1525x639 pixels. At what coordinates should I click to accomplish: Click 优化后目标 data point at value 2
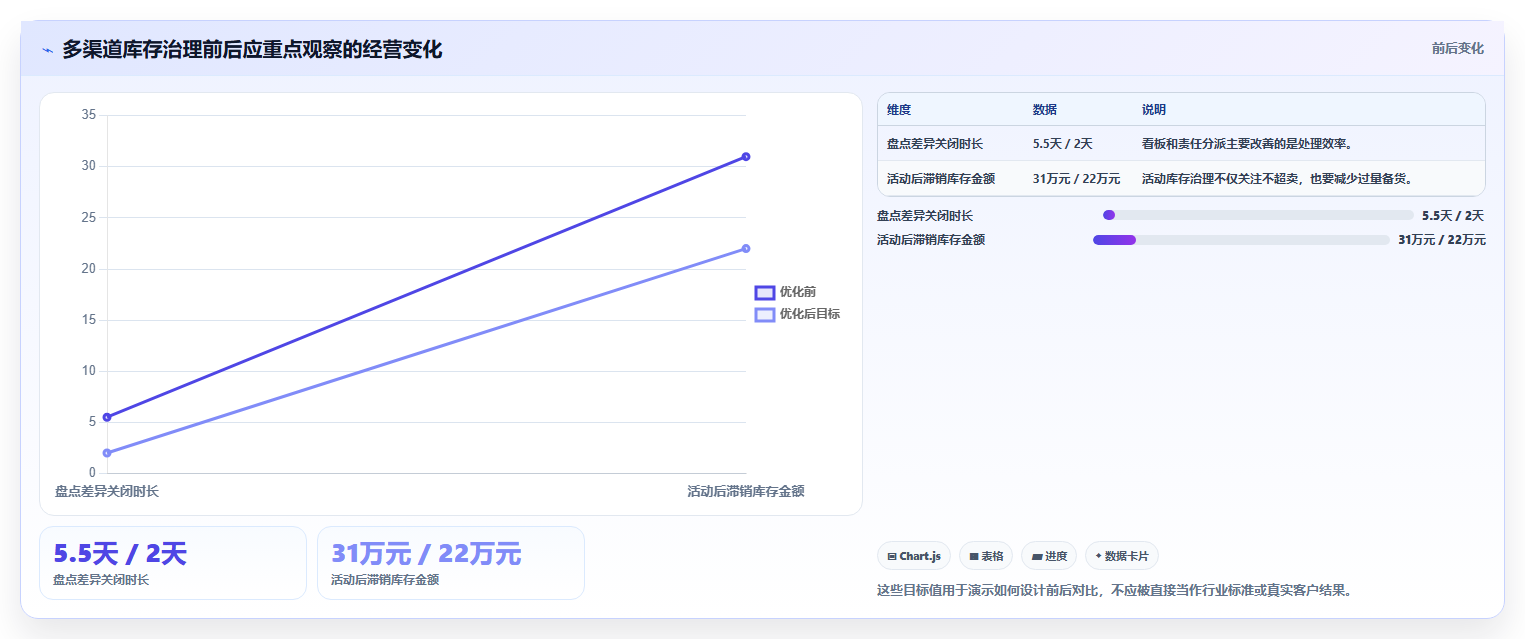pos(107,453)
